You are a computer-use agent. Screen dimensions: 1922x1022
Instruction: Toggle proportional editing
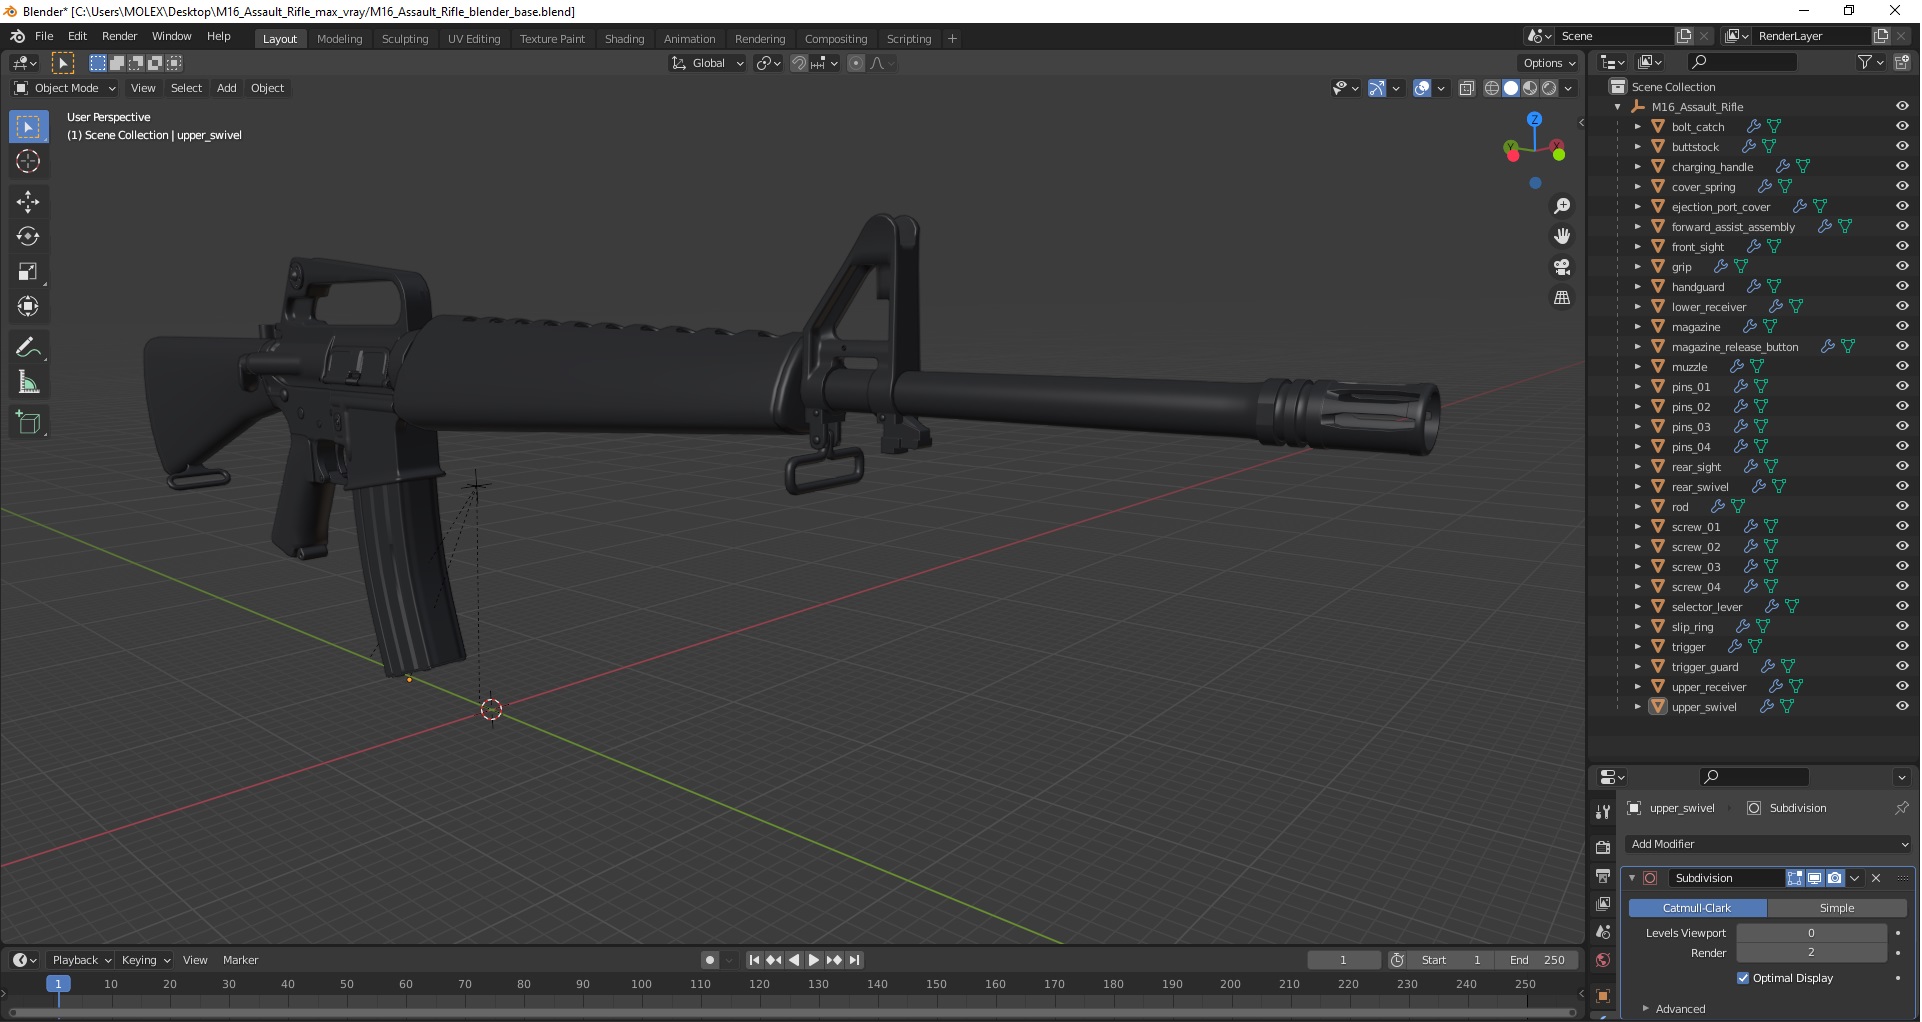[x=856, y=63]
